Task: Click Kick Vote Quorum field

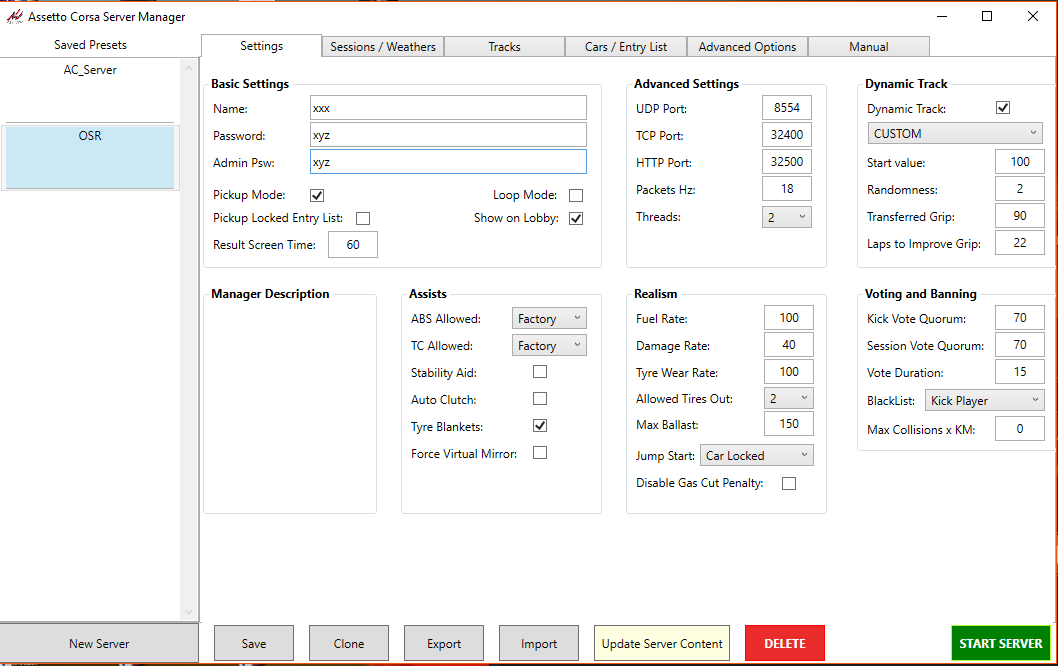Action: 1020,318
